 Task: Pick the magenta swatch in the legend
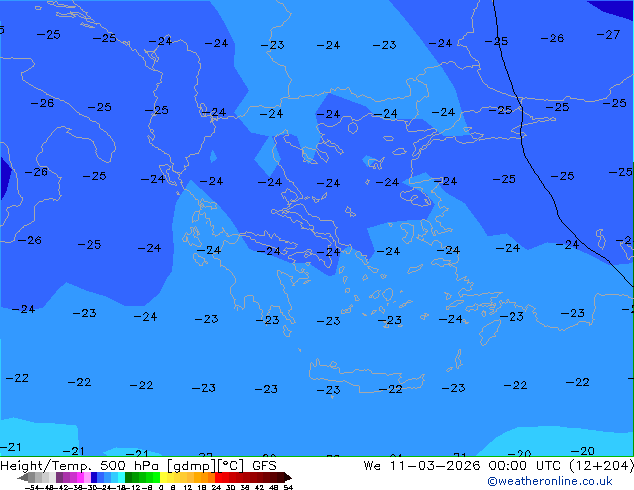80,477
